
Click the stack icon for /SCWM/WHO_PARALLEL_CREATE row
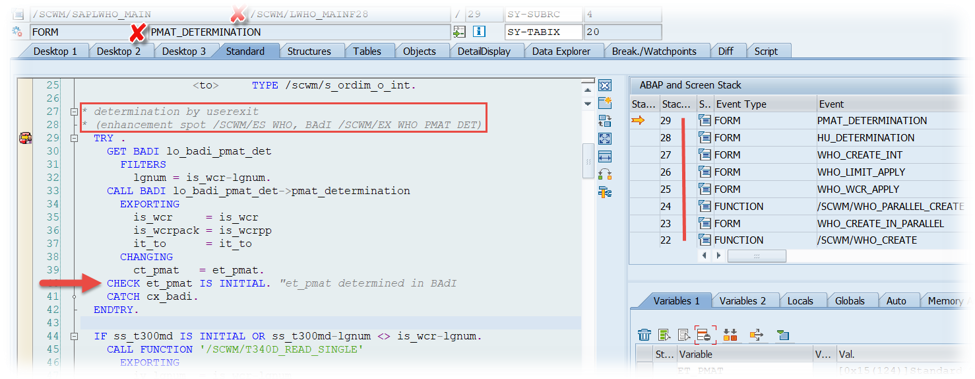click(x=705, y=206)
